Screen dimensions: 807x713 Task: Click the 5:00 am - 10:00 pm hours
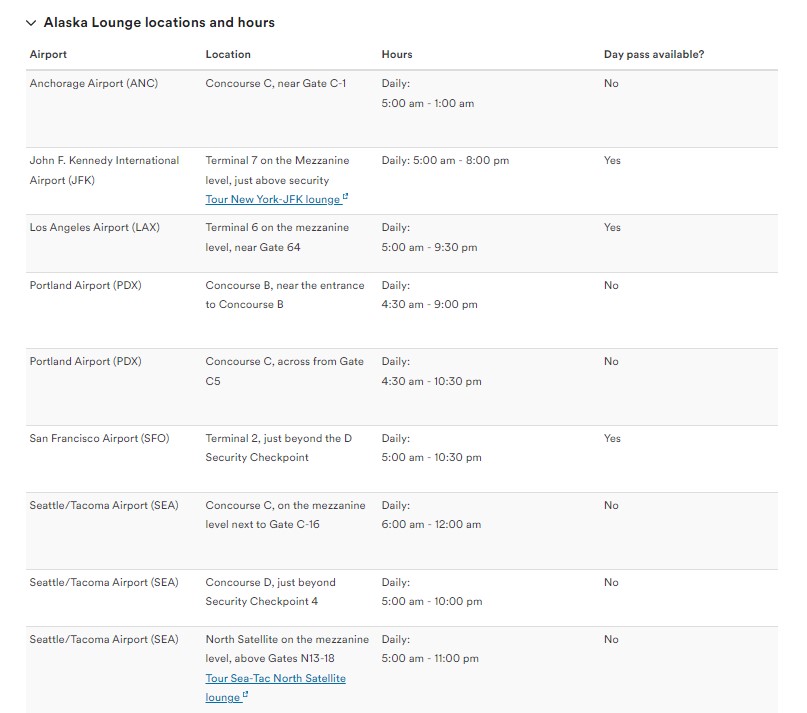pyautogui.click(x=432, y=602)
